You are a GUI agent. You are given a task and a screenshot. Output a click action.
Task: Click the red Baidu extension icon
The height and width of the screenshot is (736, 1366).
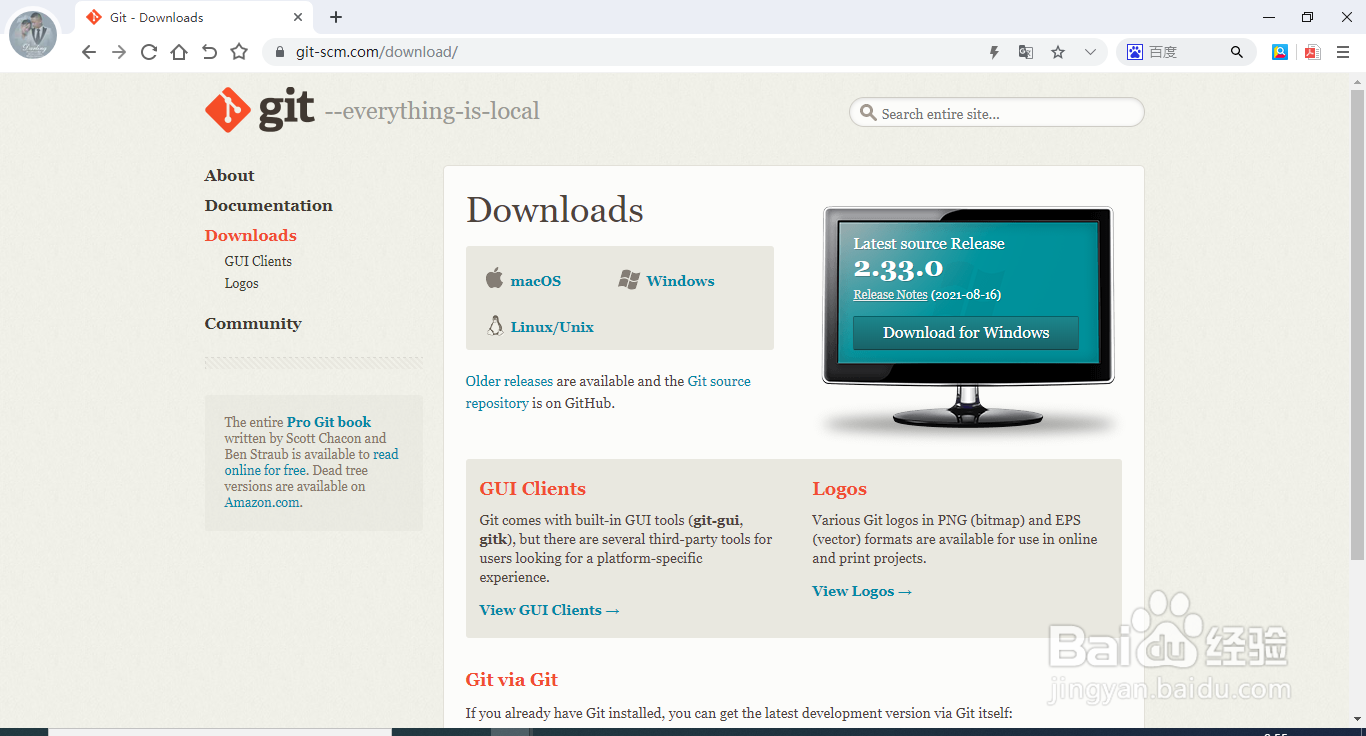coord(1312,51)
